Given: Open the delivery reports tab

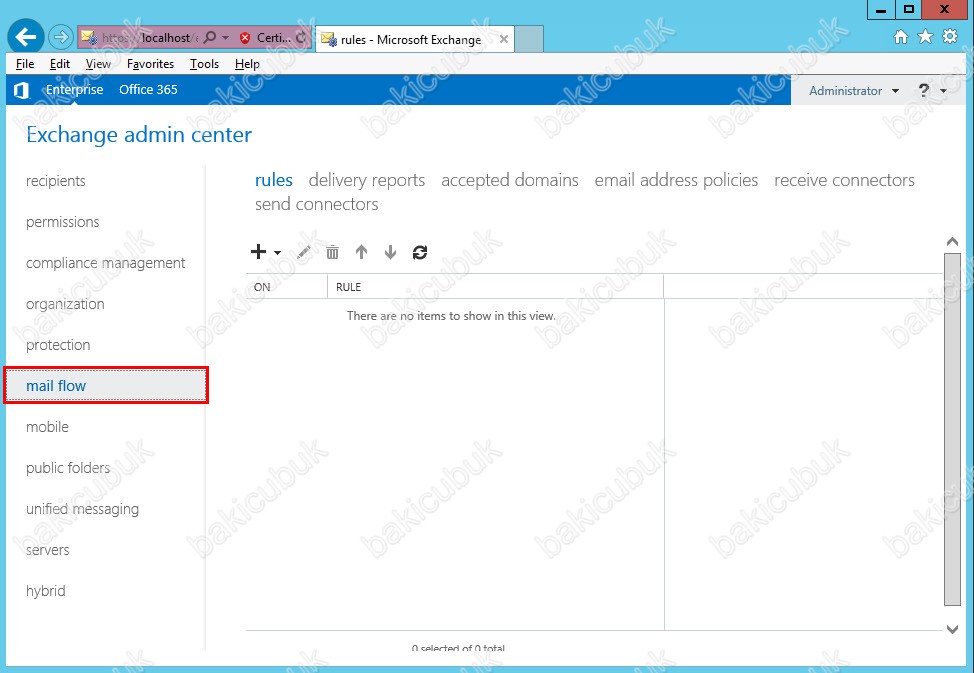Looking at the screenshot, I should 366,180.
